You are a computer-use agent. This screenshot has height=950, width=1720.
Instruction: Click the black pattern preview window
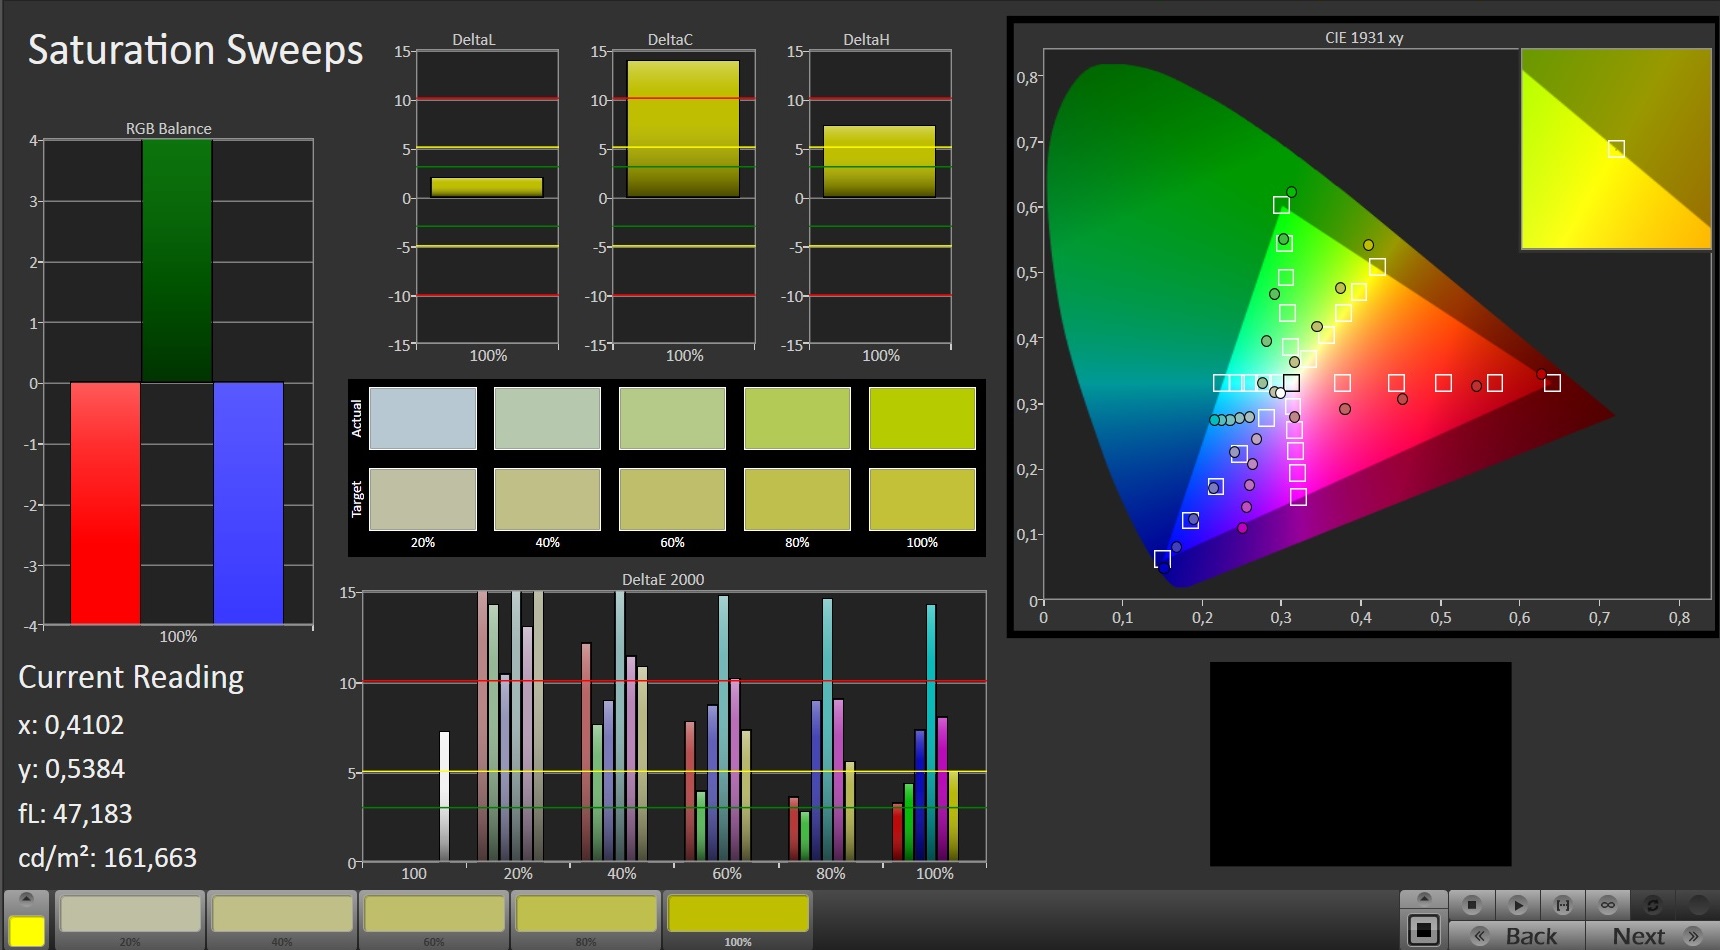tap(1360, 764)
